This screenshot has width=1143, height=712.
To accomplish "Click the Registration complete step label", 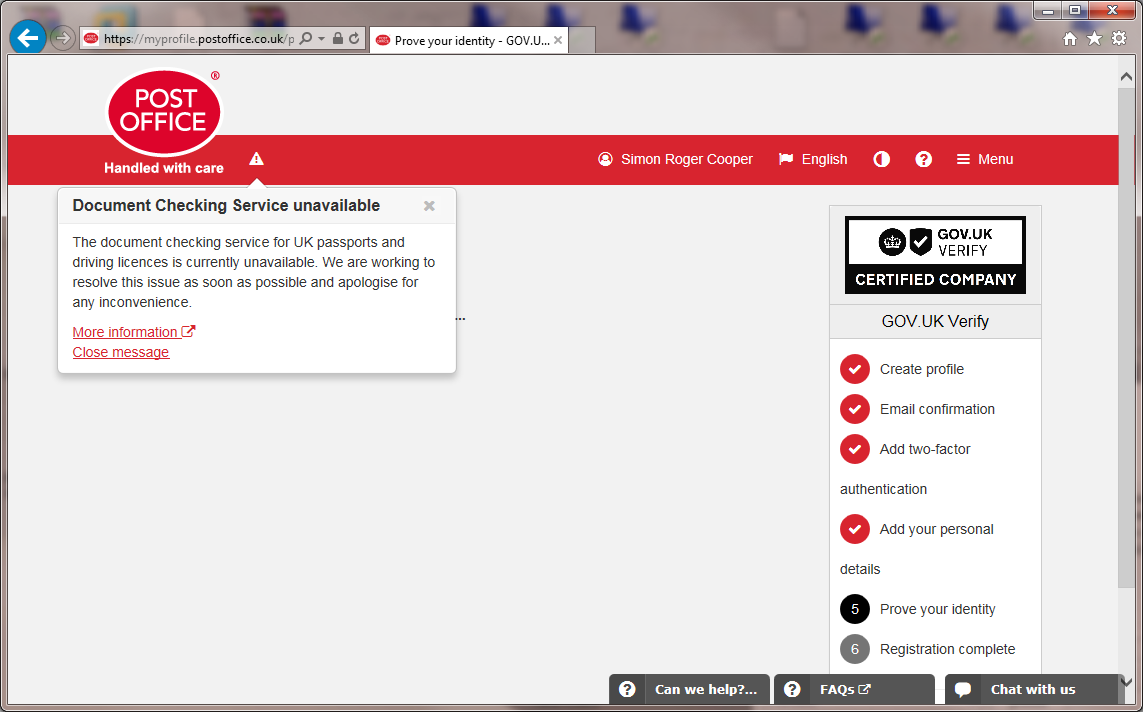I will point(947,649).
